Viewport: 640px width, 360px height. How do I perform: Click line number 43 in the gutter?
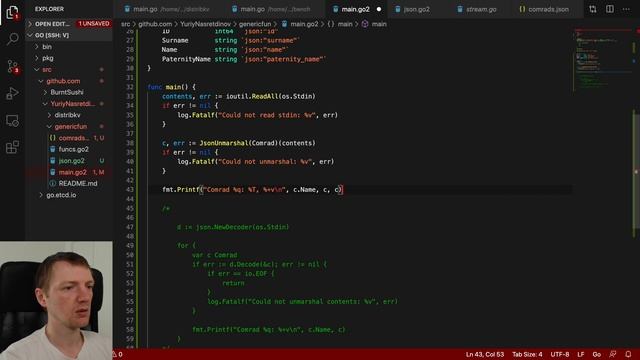pos(130,190)
